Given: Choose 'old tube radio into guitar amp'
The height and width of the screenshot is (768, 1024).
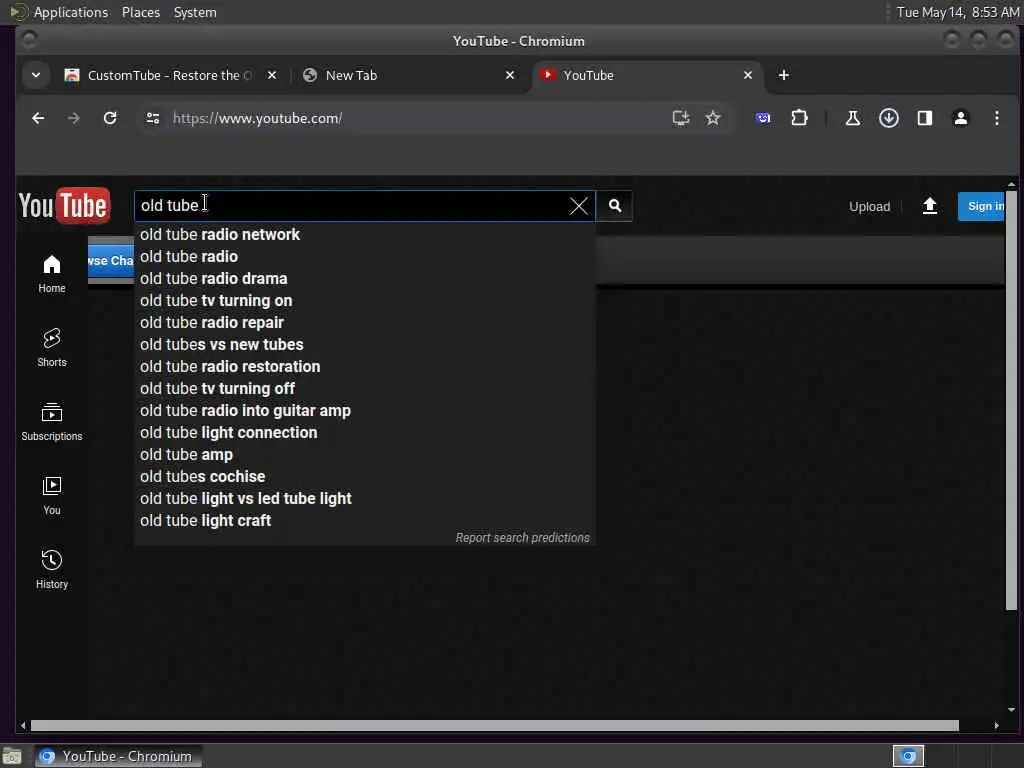Looking at the screenshot, I should click(x=364, y=411).
